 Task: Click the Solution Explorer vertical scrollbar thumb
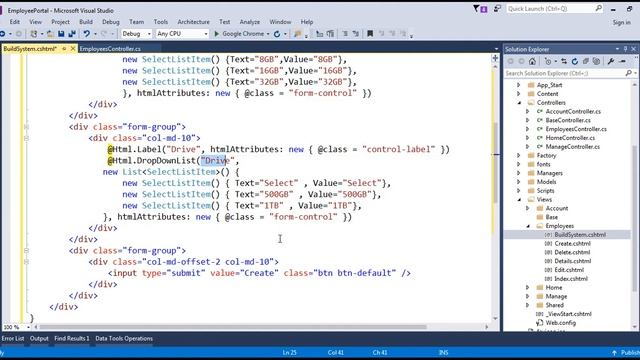(x=636, y=219)
